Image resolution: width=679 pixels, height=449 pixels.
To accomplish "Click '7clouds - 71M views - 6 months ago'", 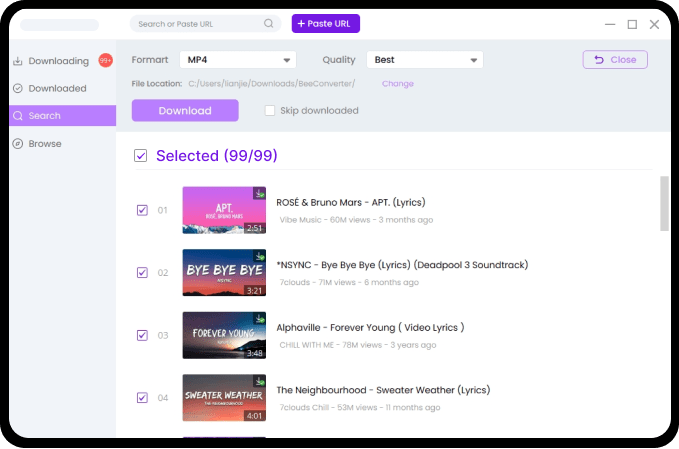I will coord(349,282).
